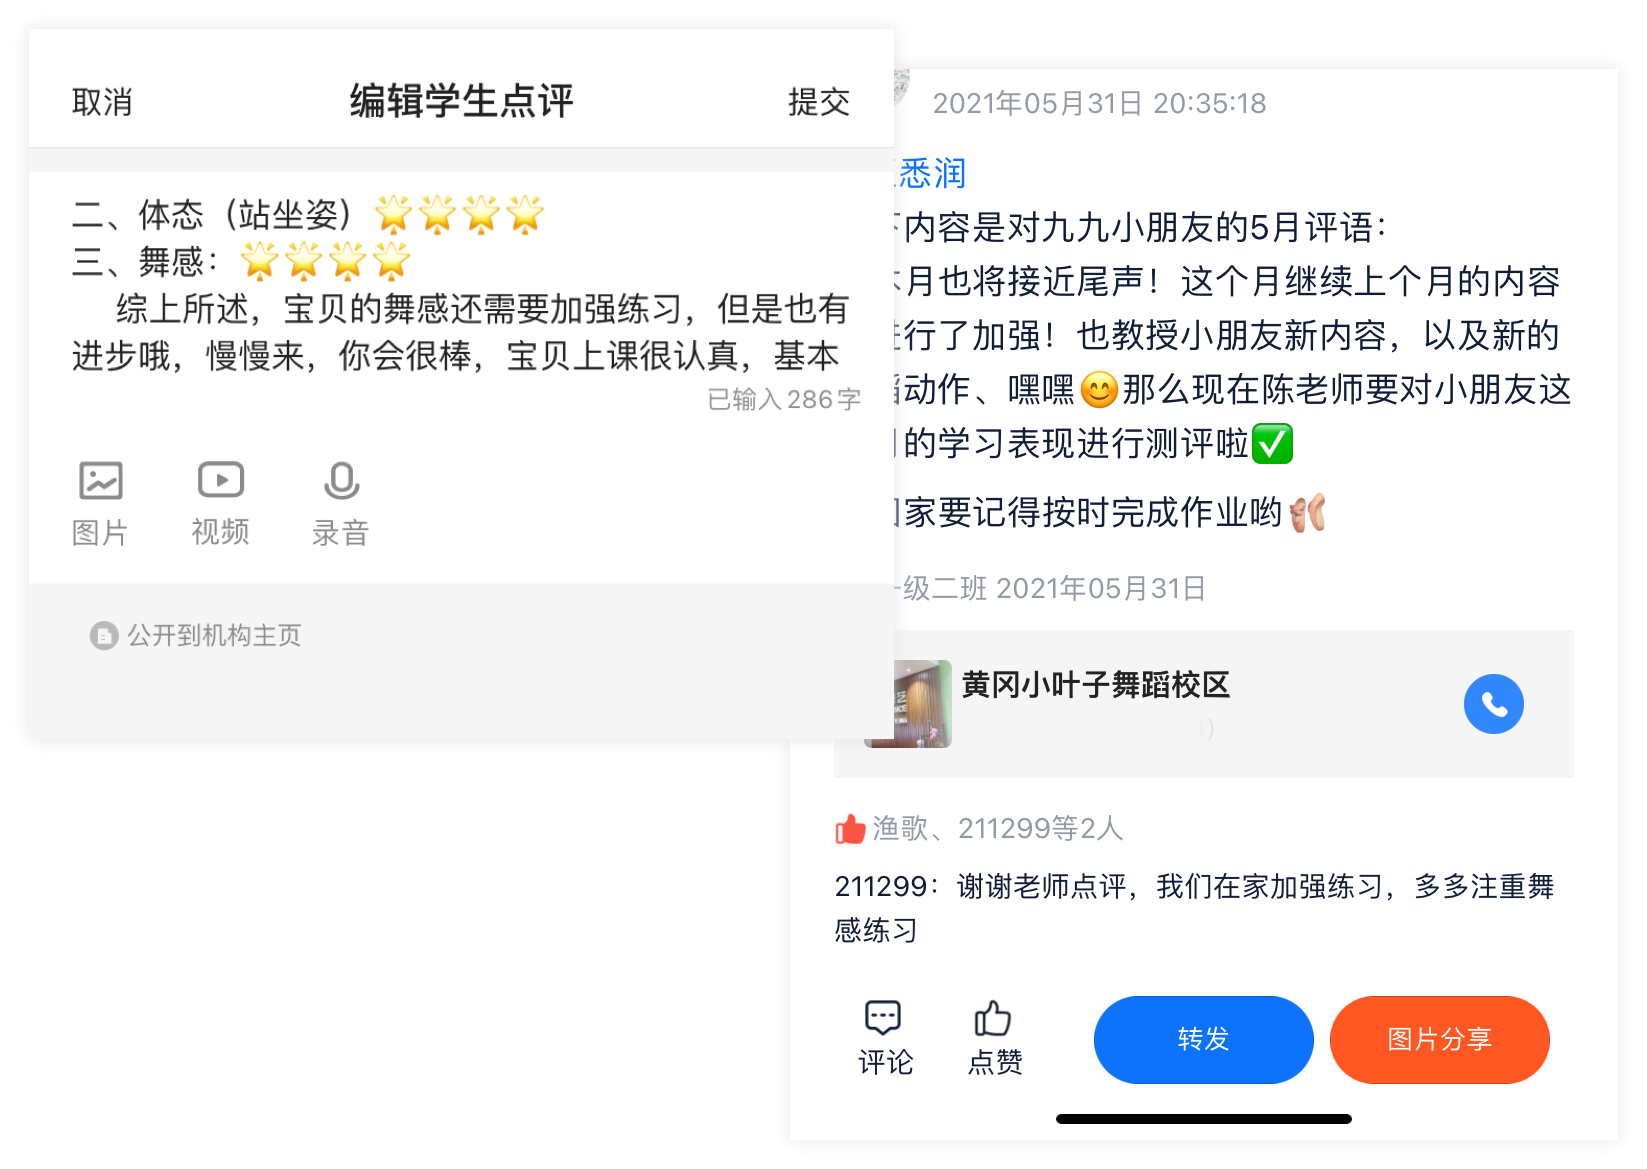This screenshot has width=1647, height=1169.
Task: Tap the 录音 microphone recording icon
Action: pyautogui.click(x=341, y=481)
